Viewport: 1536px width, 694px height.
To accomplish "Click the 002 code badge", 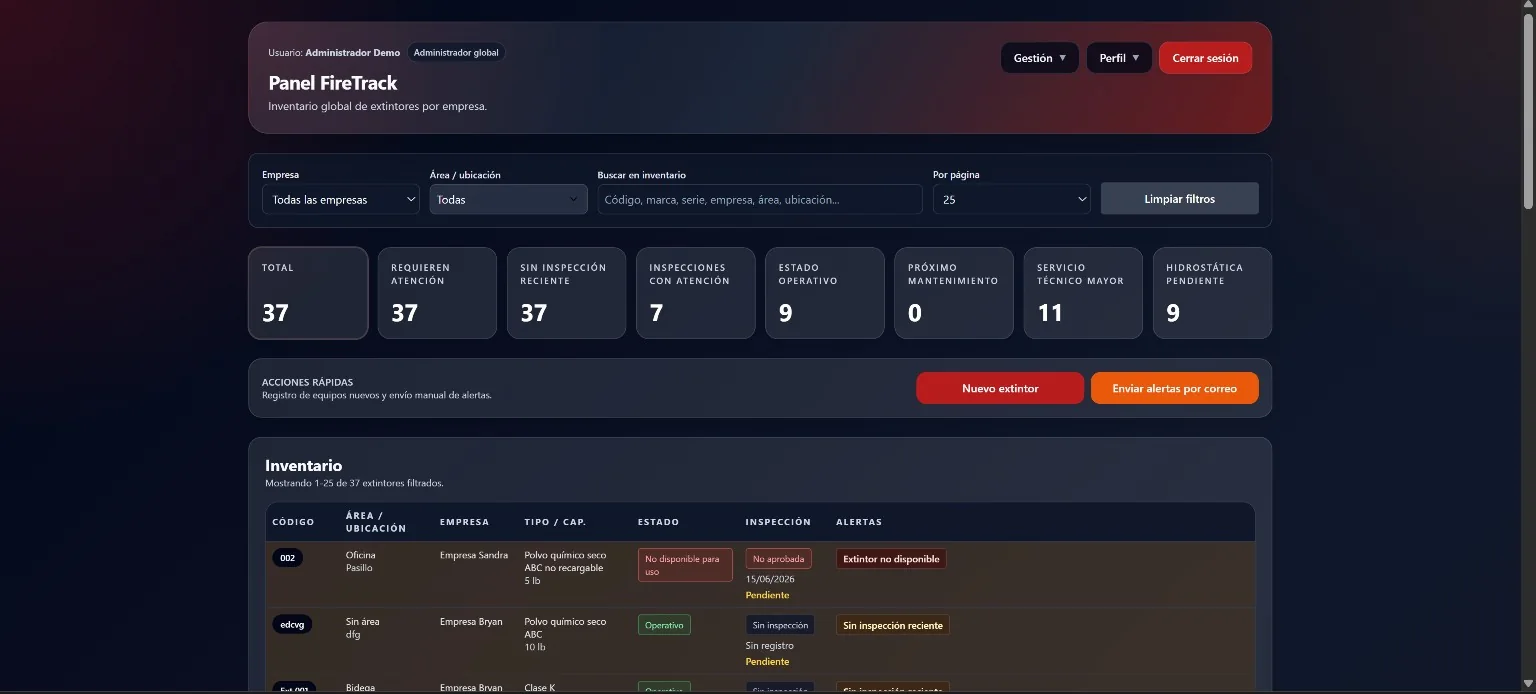I will click(287, 558).
